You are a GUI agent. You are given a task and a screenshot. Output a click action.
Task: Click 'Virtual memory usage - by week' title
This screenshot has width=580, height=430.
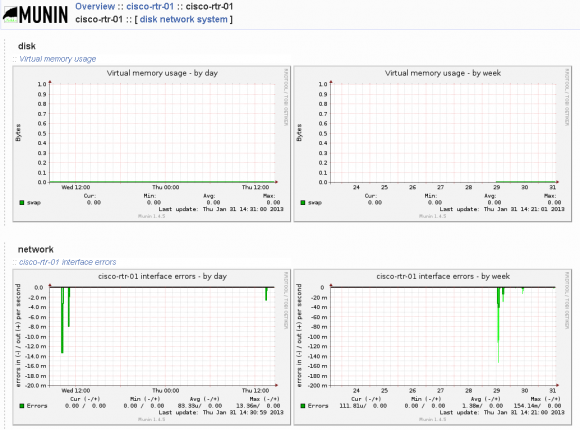443,73
